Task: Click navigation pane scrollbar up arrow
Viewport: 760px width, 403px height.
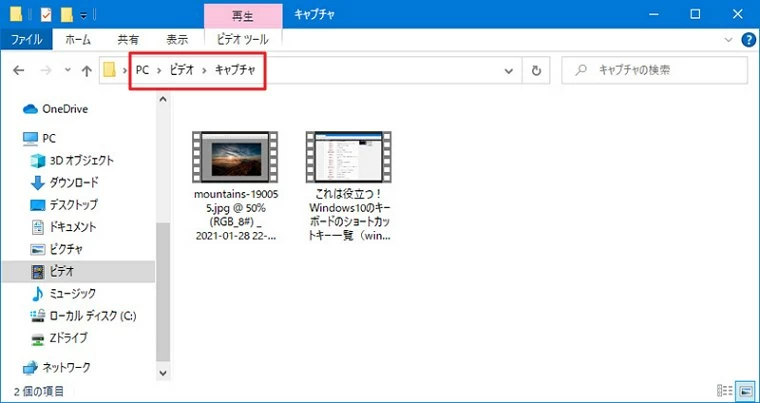Action: click(163, 99)
